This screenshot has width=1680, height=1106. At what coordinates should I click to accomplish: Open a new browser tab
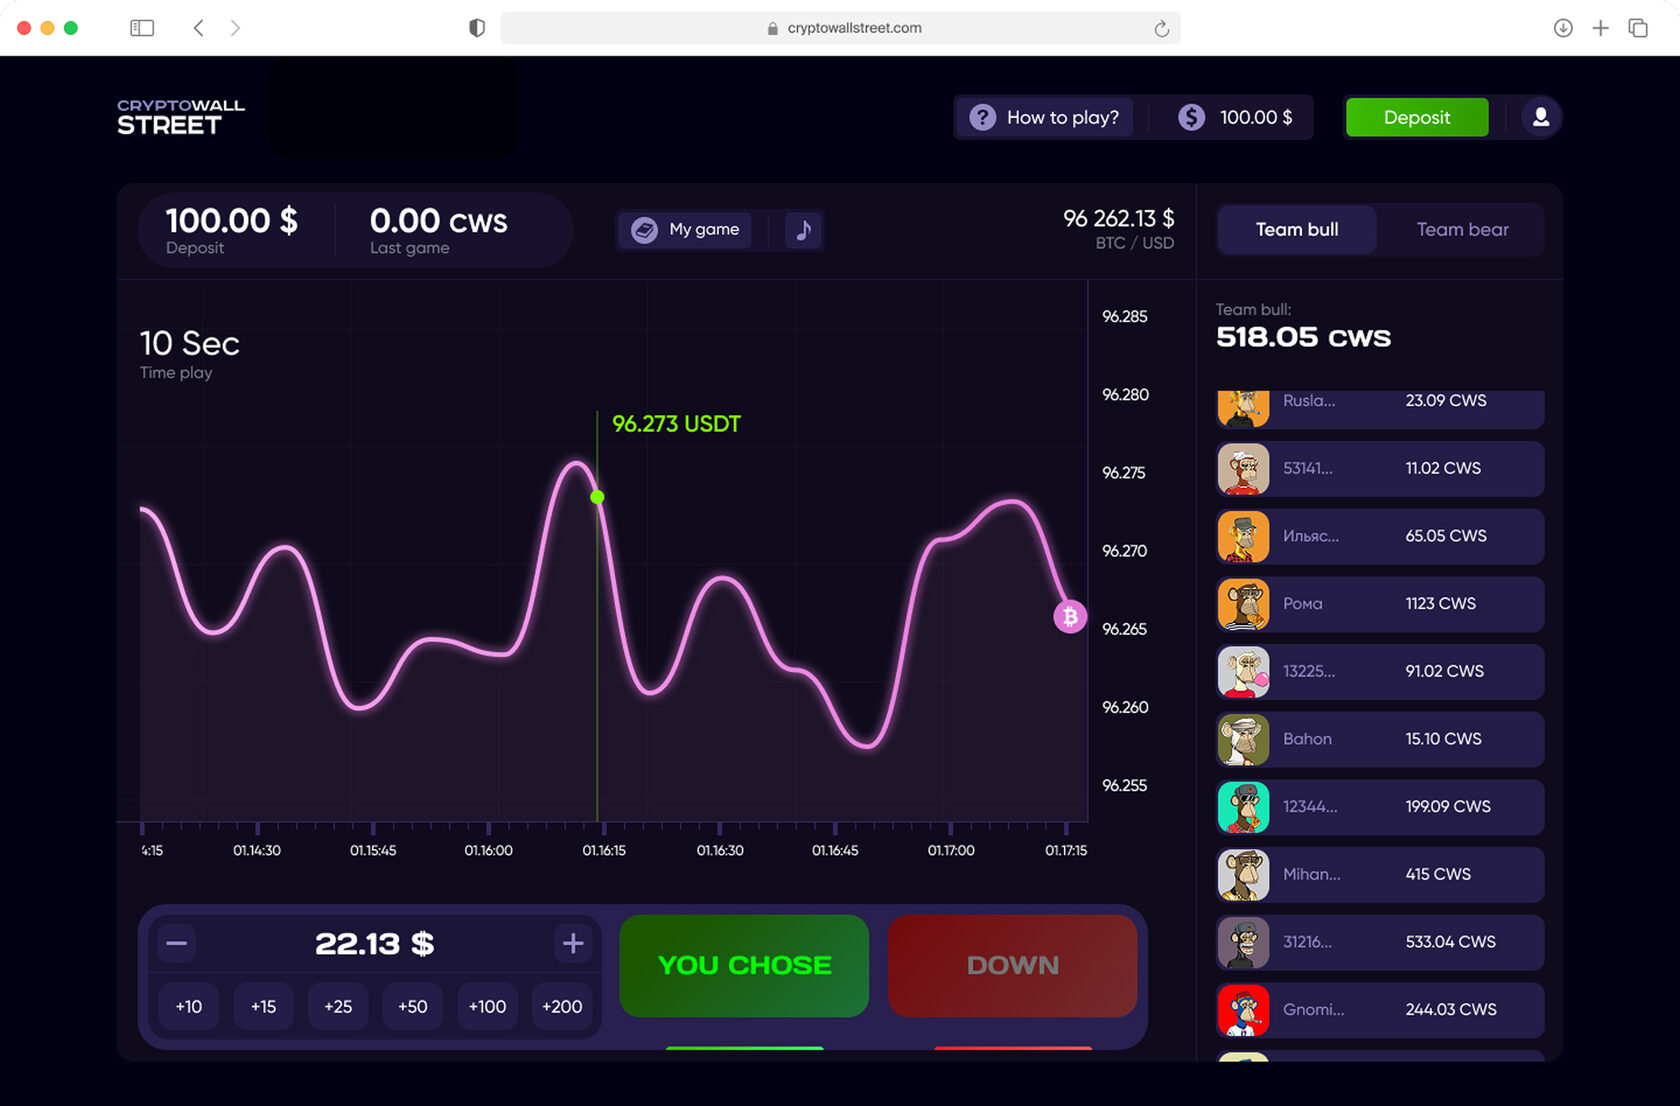tap(1600, 28)
